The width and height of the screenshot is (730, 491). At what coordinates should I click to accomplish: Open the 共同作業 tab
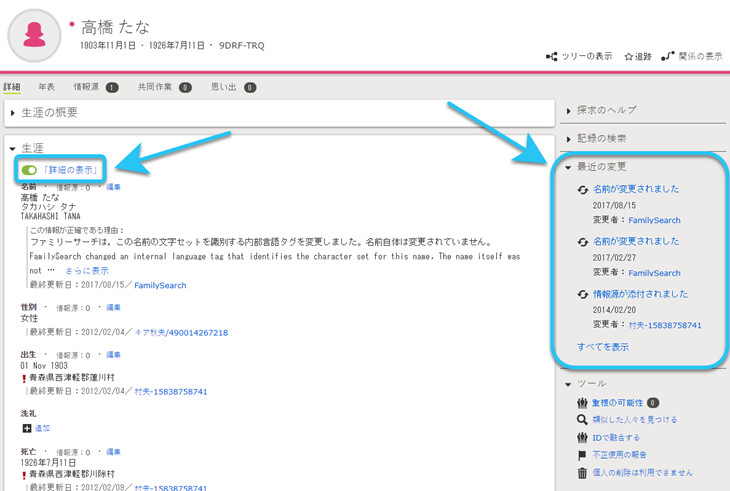tap(164, 87)
